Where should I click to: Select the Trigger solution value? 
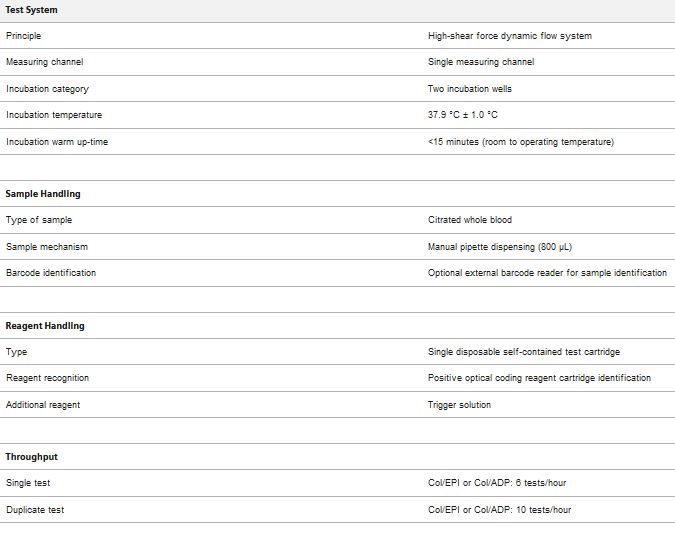pos(459,405)
